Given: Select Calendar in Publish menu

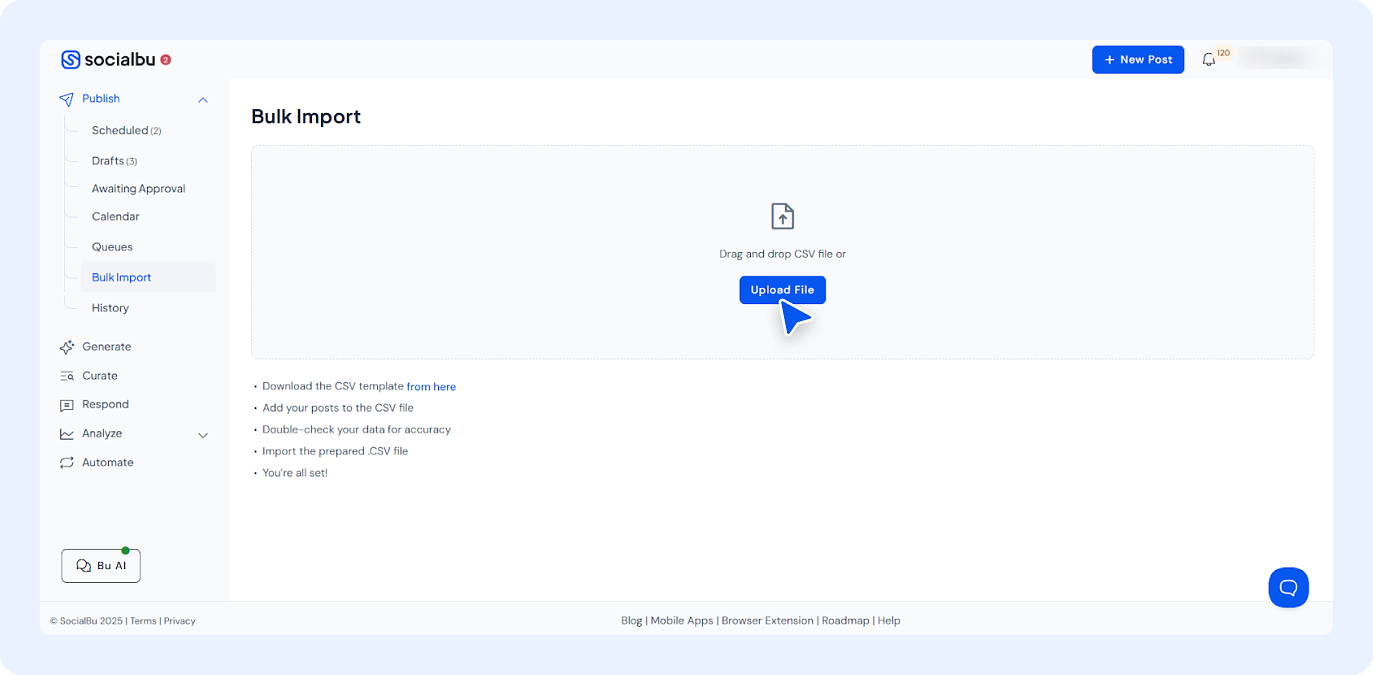Looking at the screenshot, I should pyautogui.click(x=115, y=217).
